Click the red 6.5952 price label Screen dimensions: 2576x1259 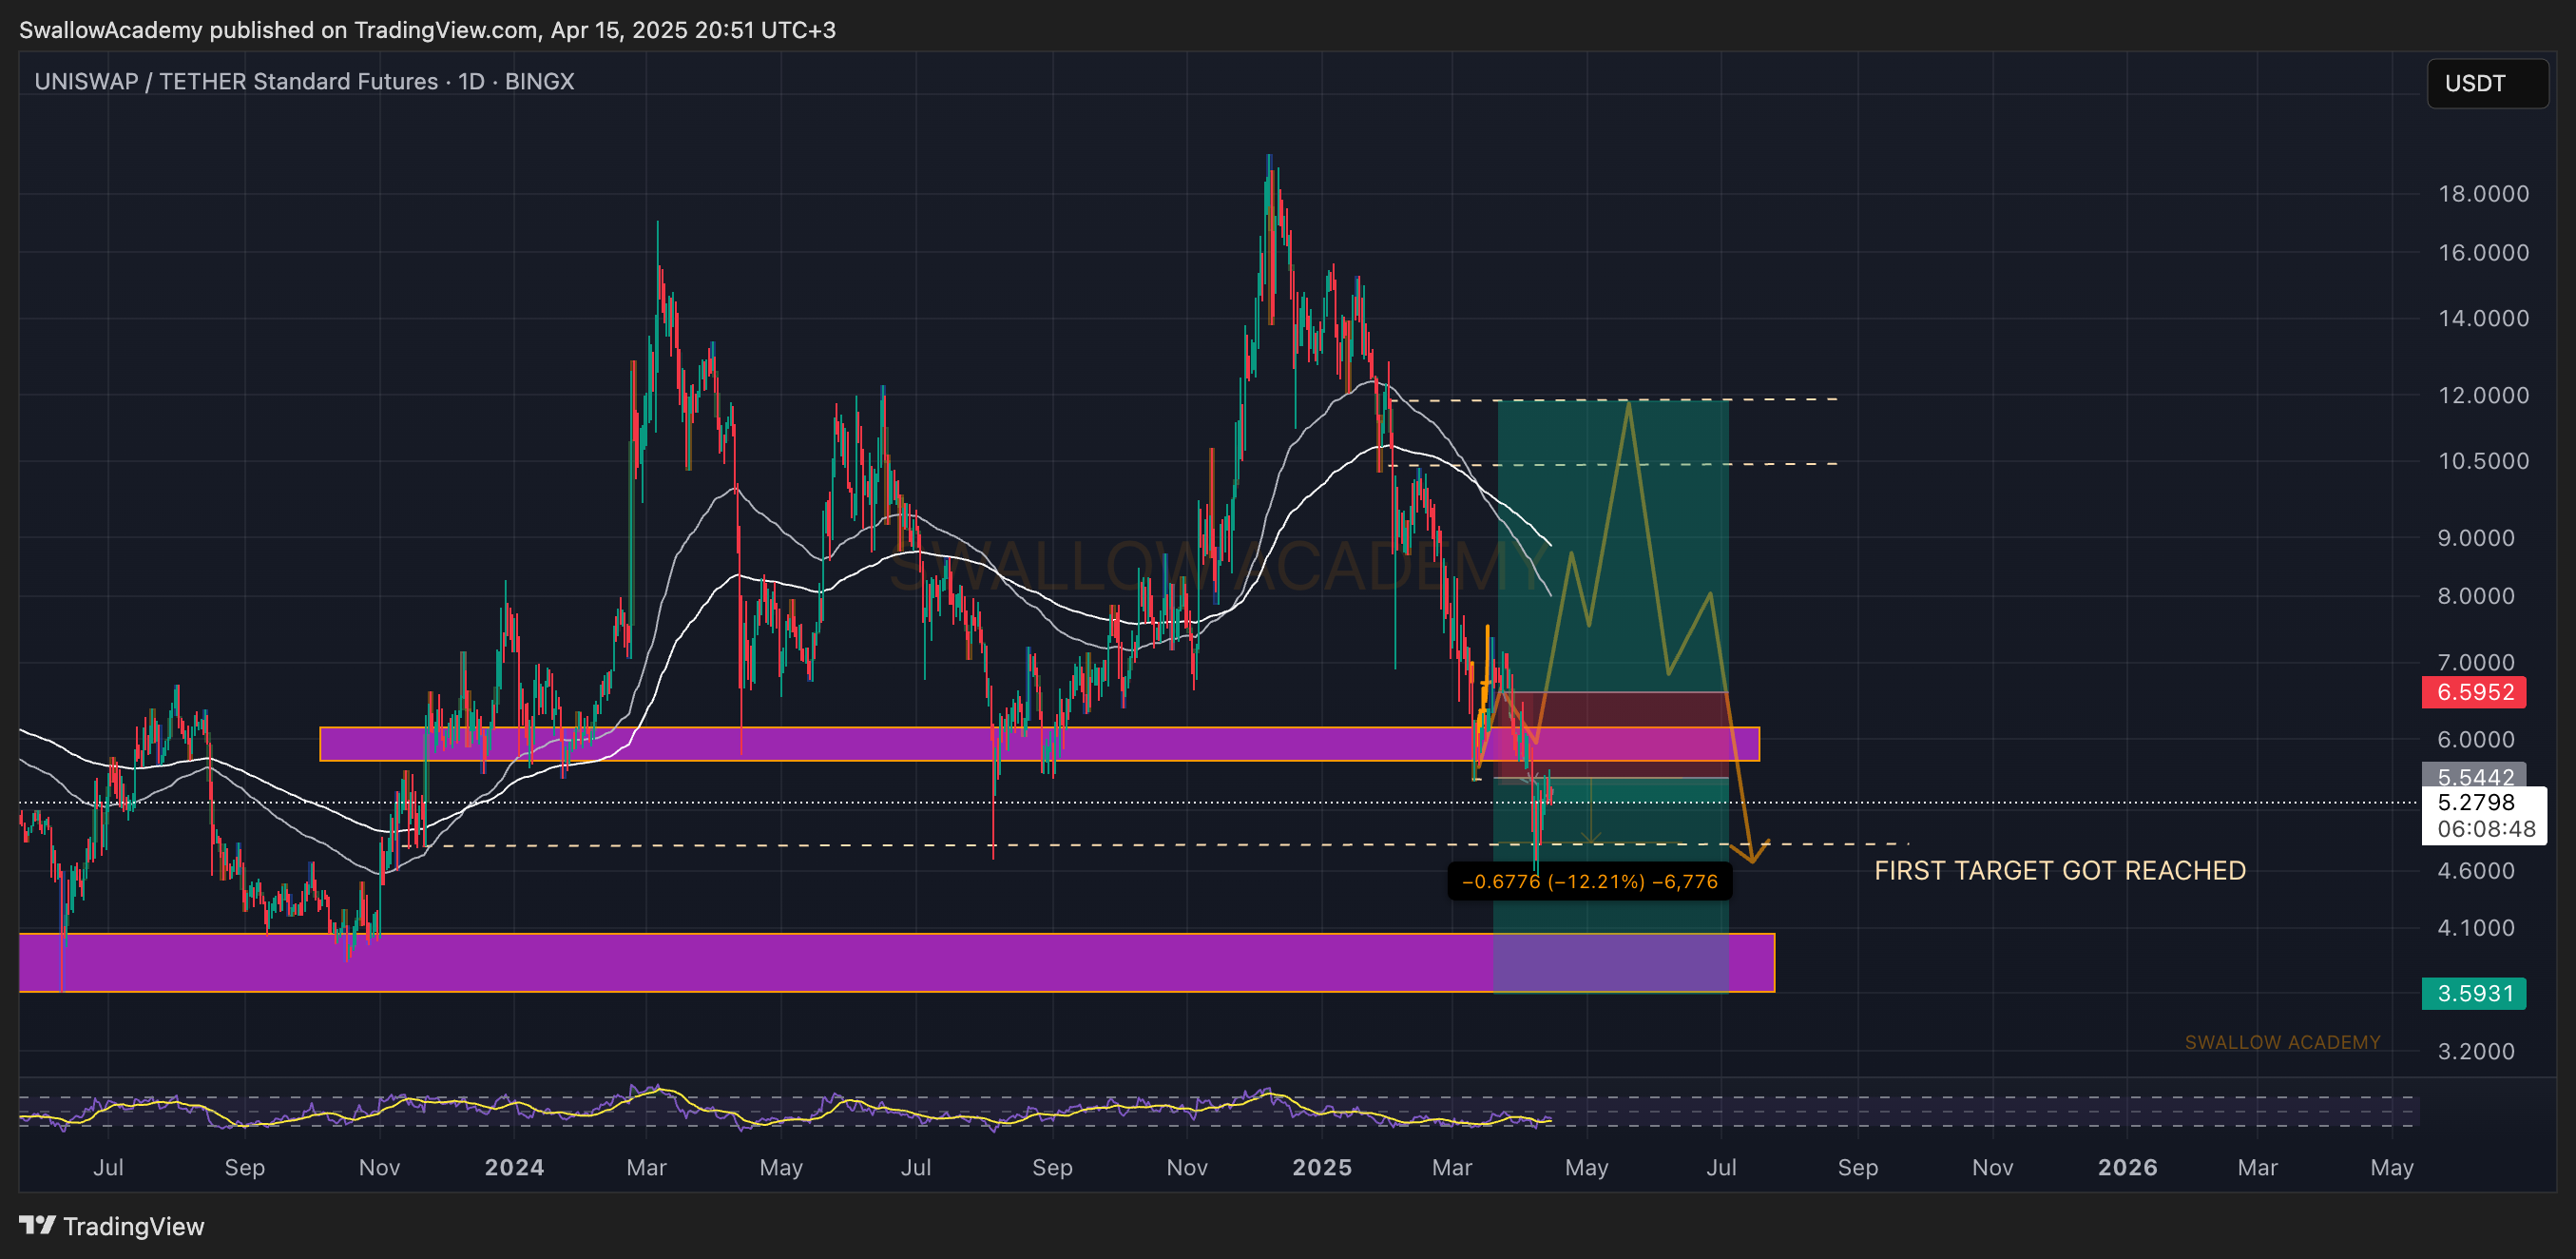2474,692
